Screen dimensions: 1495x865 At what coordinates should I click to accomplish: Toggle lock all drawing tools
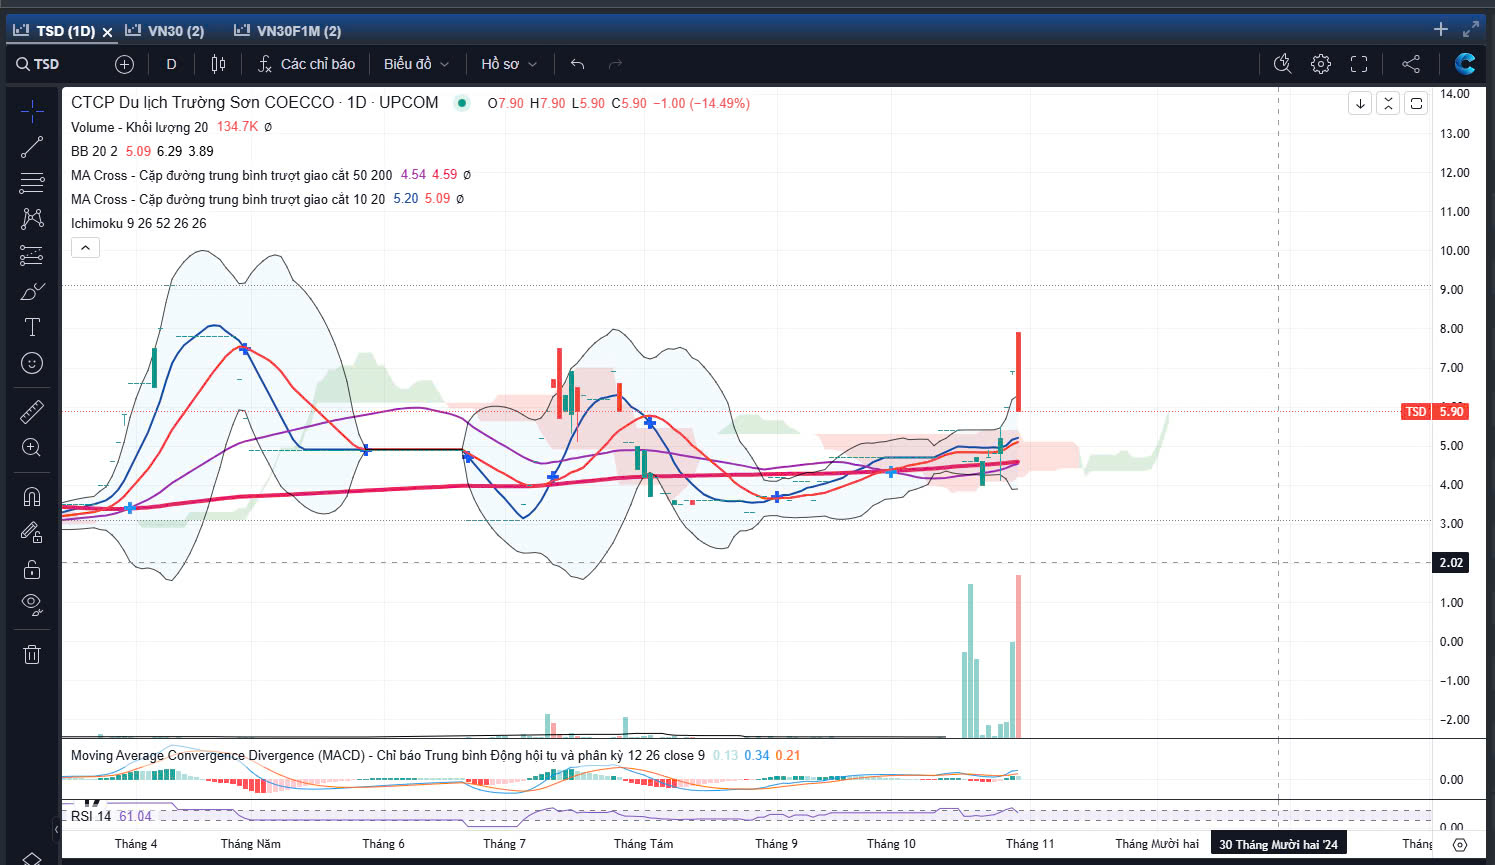pos(32,569)
